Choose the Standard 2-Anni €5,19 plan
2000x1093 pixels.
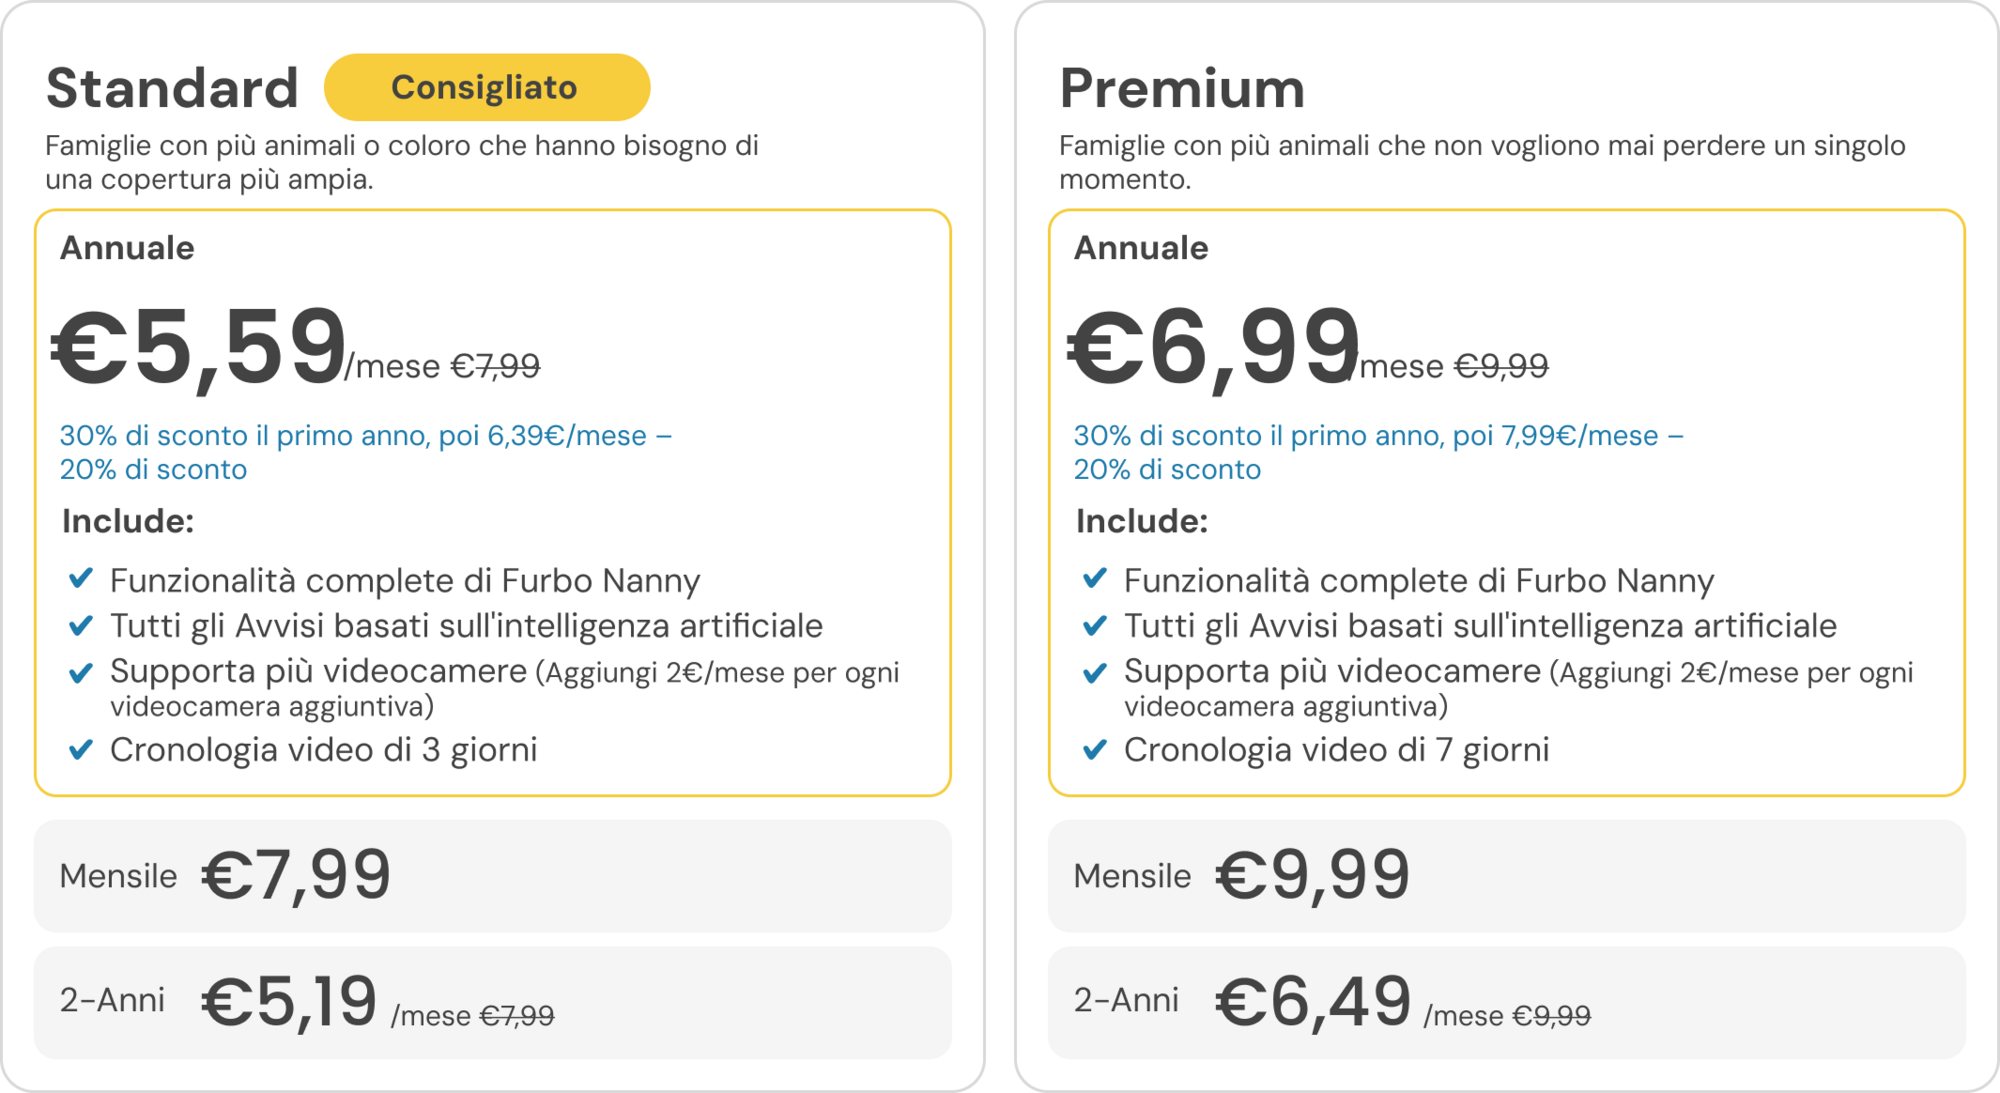pos(492,1002)
